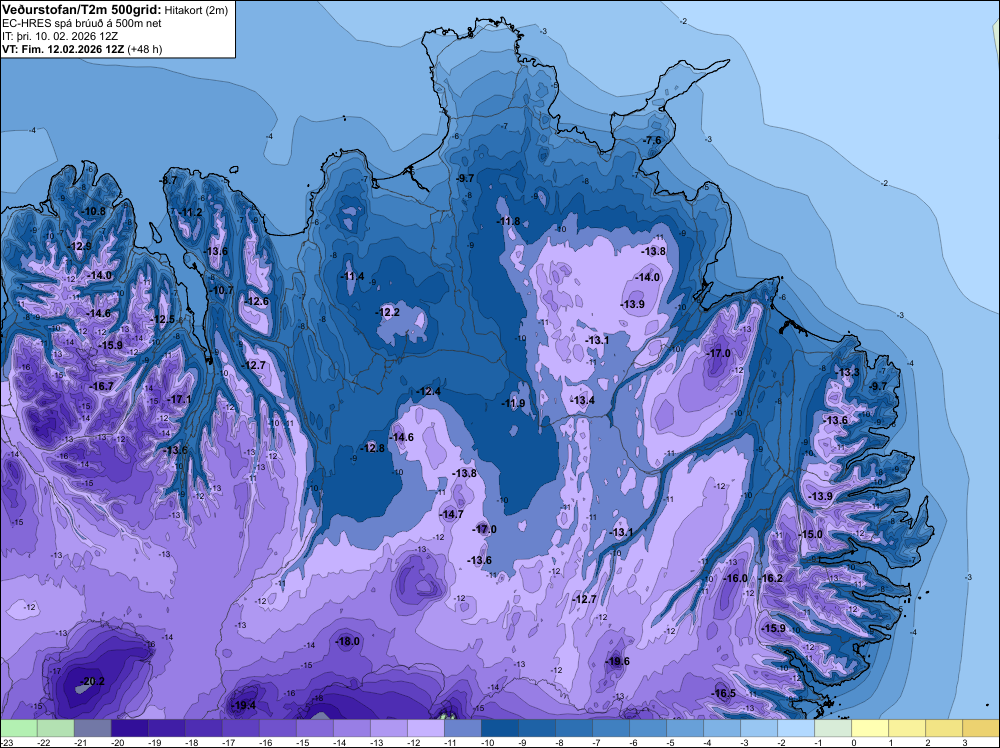The height and width of the screenshot is (748, 1000).
Task: Click the -16.5 temperature label
Action: click(x=723, y=693)
